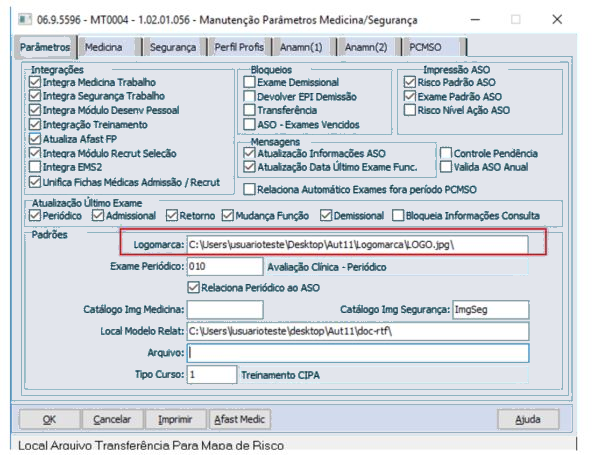Click the status bar hint text
This screenshot has height=455, width=593.
tap(151, 446)
